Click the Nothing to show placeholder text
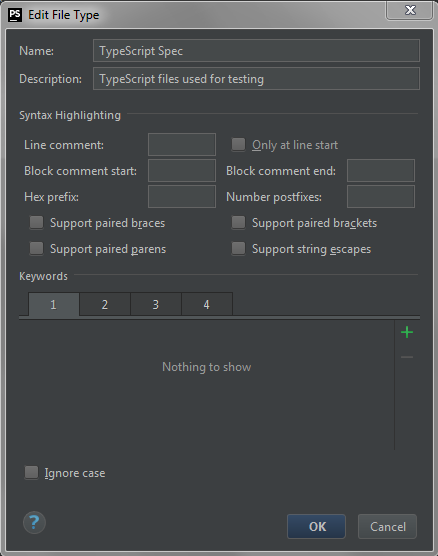Viewport: 438px width, 556px height. click(x=207, y=367)
